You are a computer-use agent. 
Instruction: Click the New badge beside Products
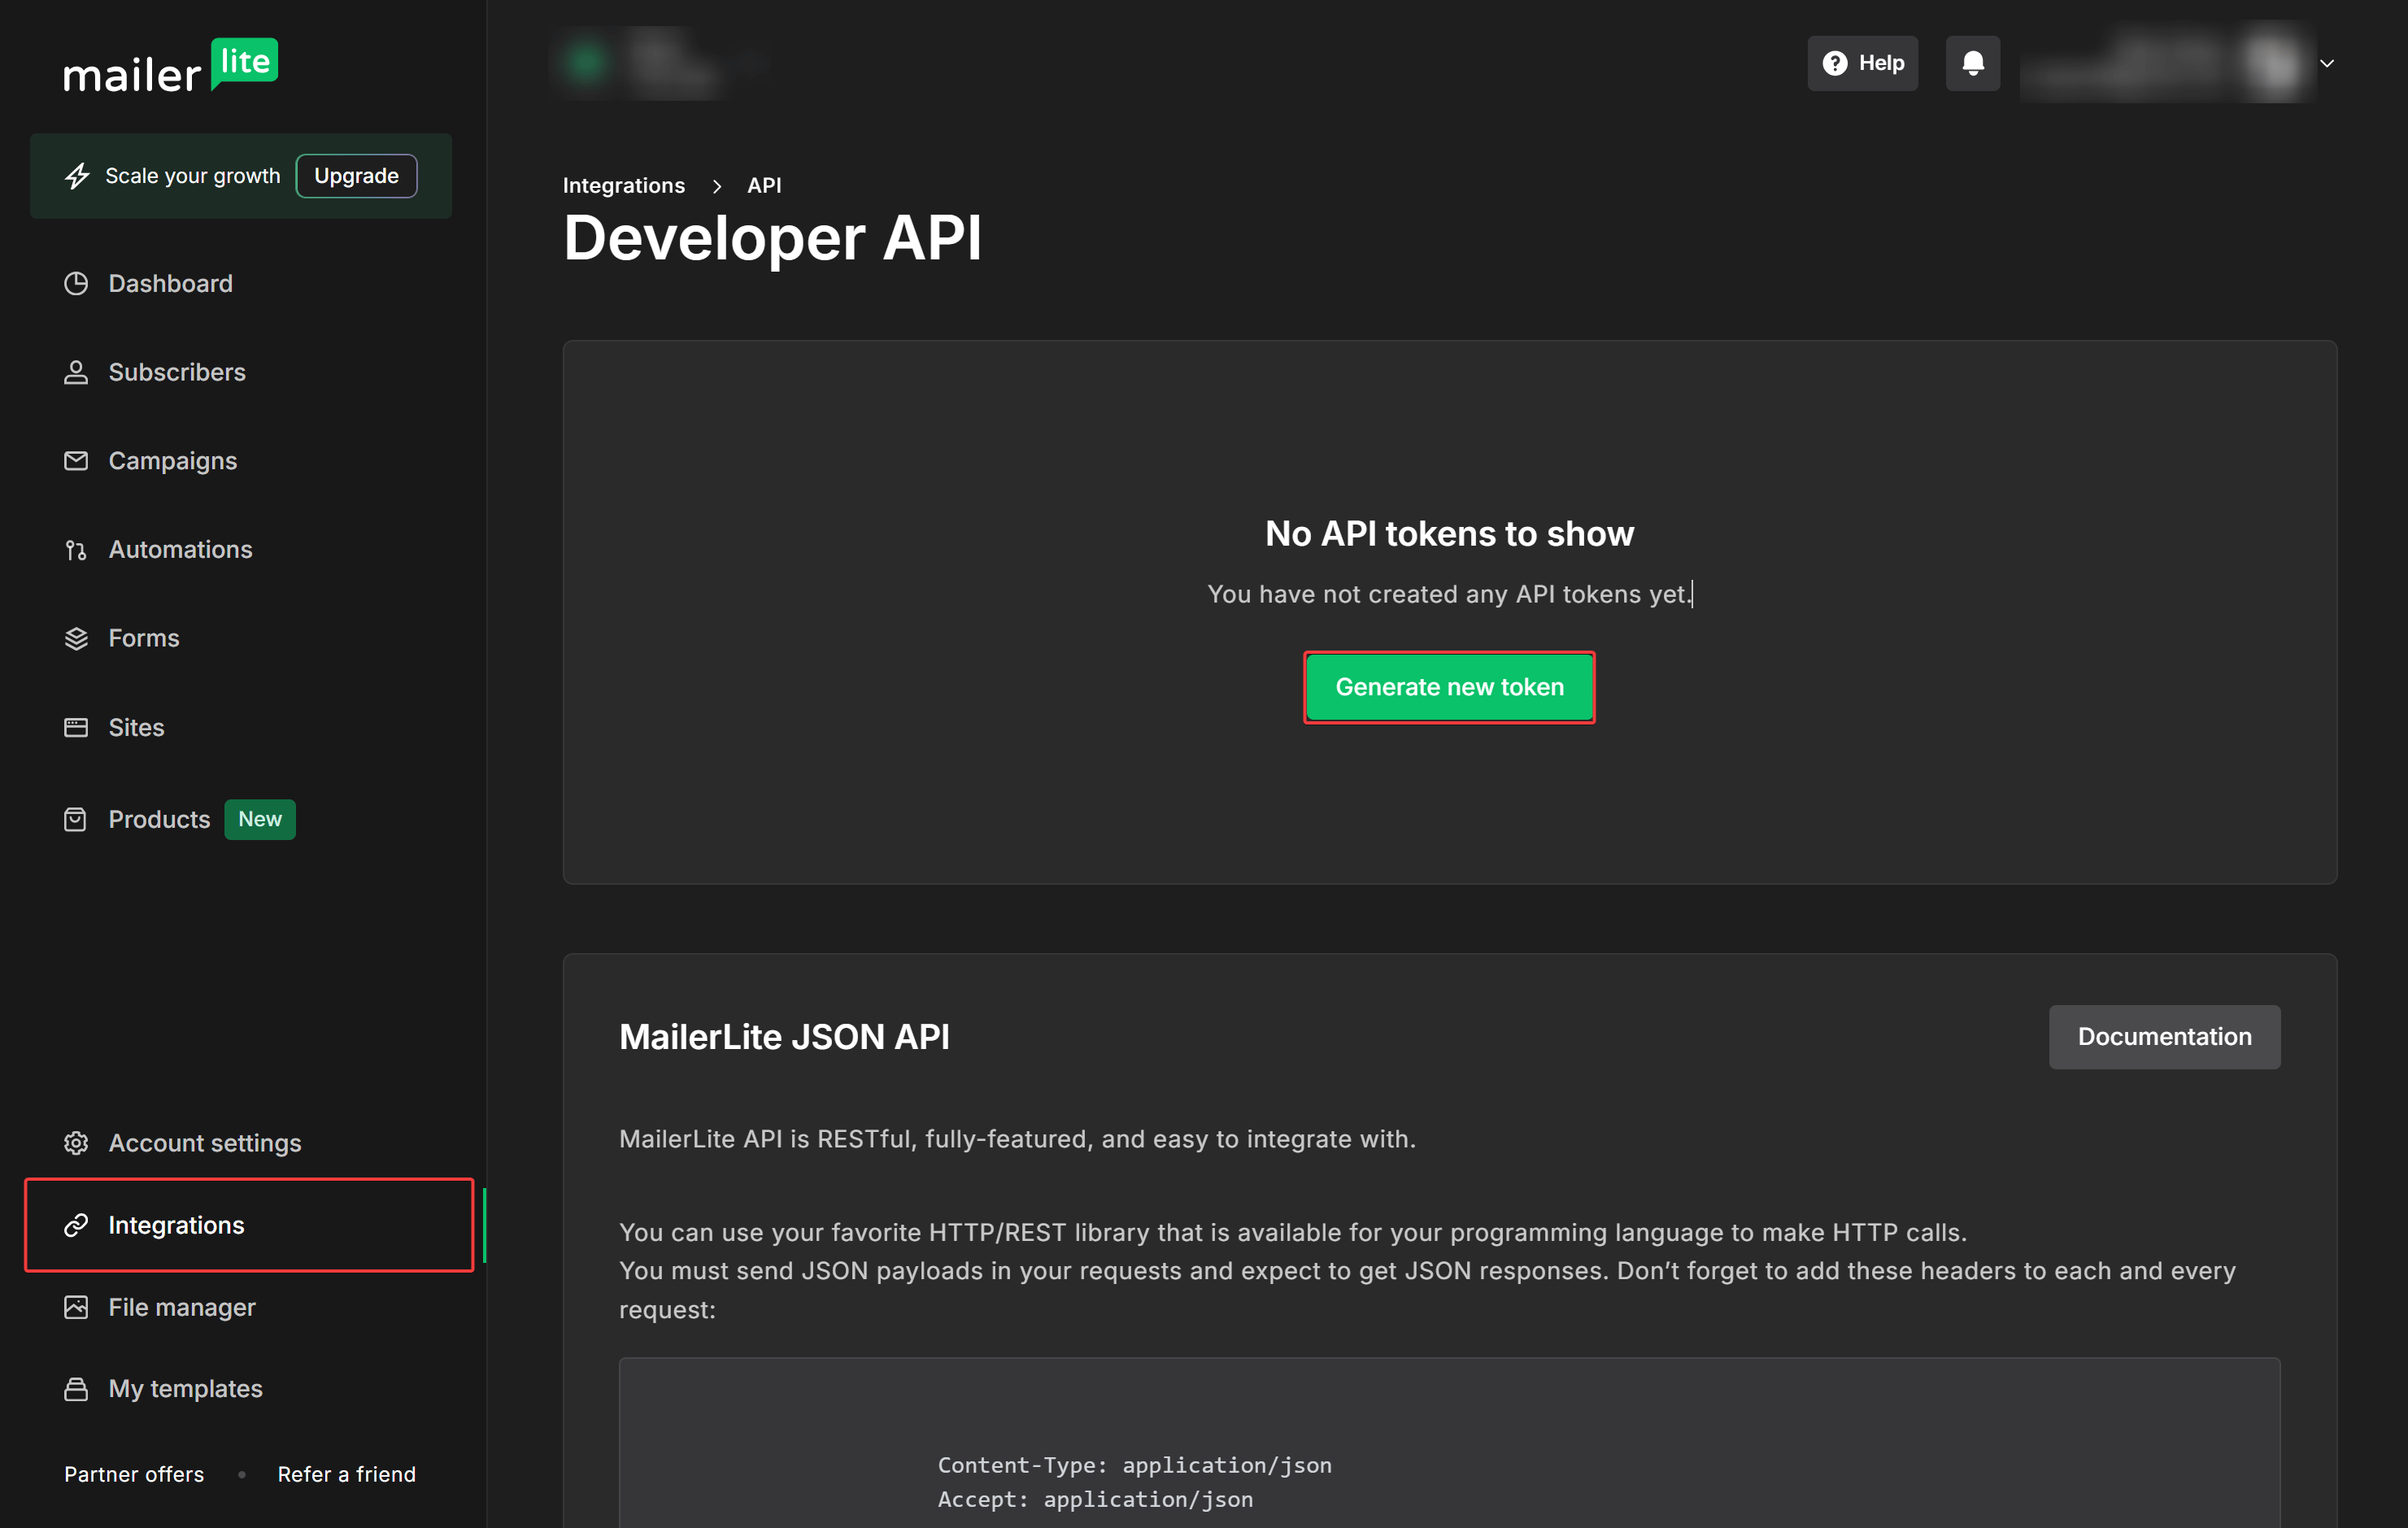(260, 820)
